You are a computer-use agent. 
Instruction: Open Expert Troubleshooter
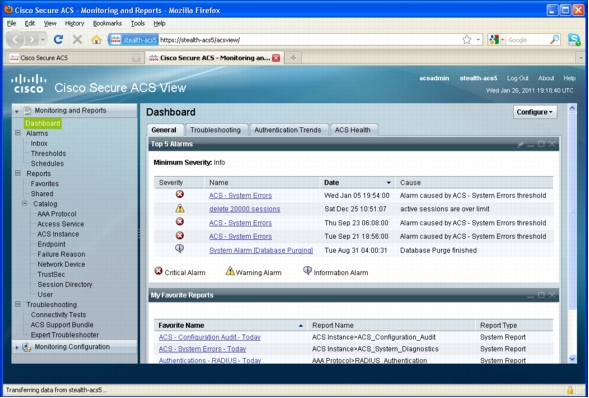pos(65,335)
